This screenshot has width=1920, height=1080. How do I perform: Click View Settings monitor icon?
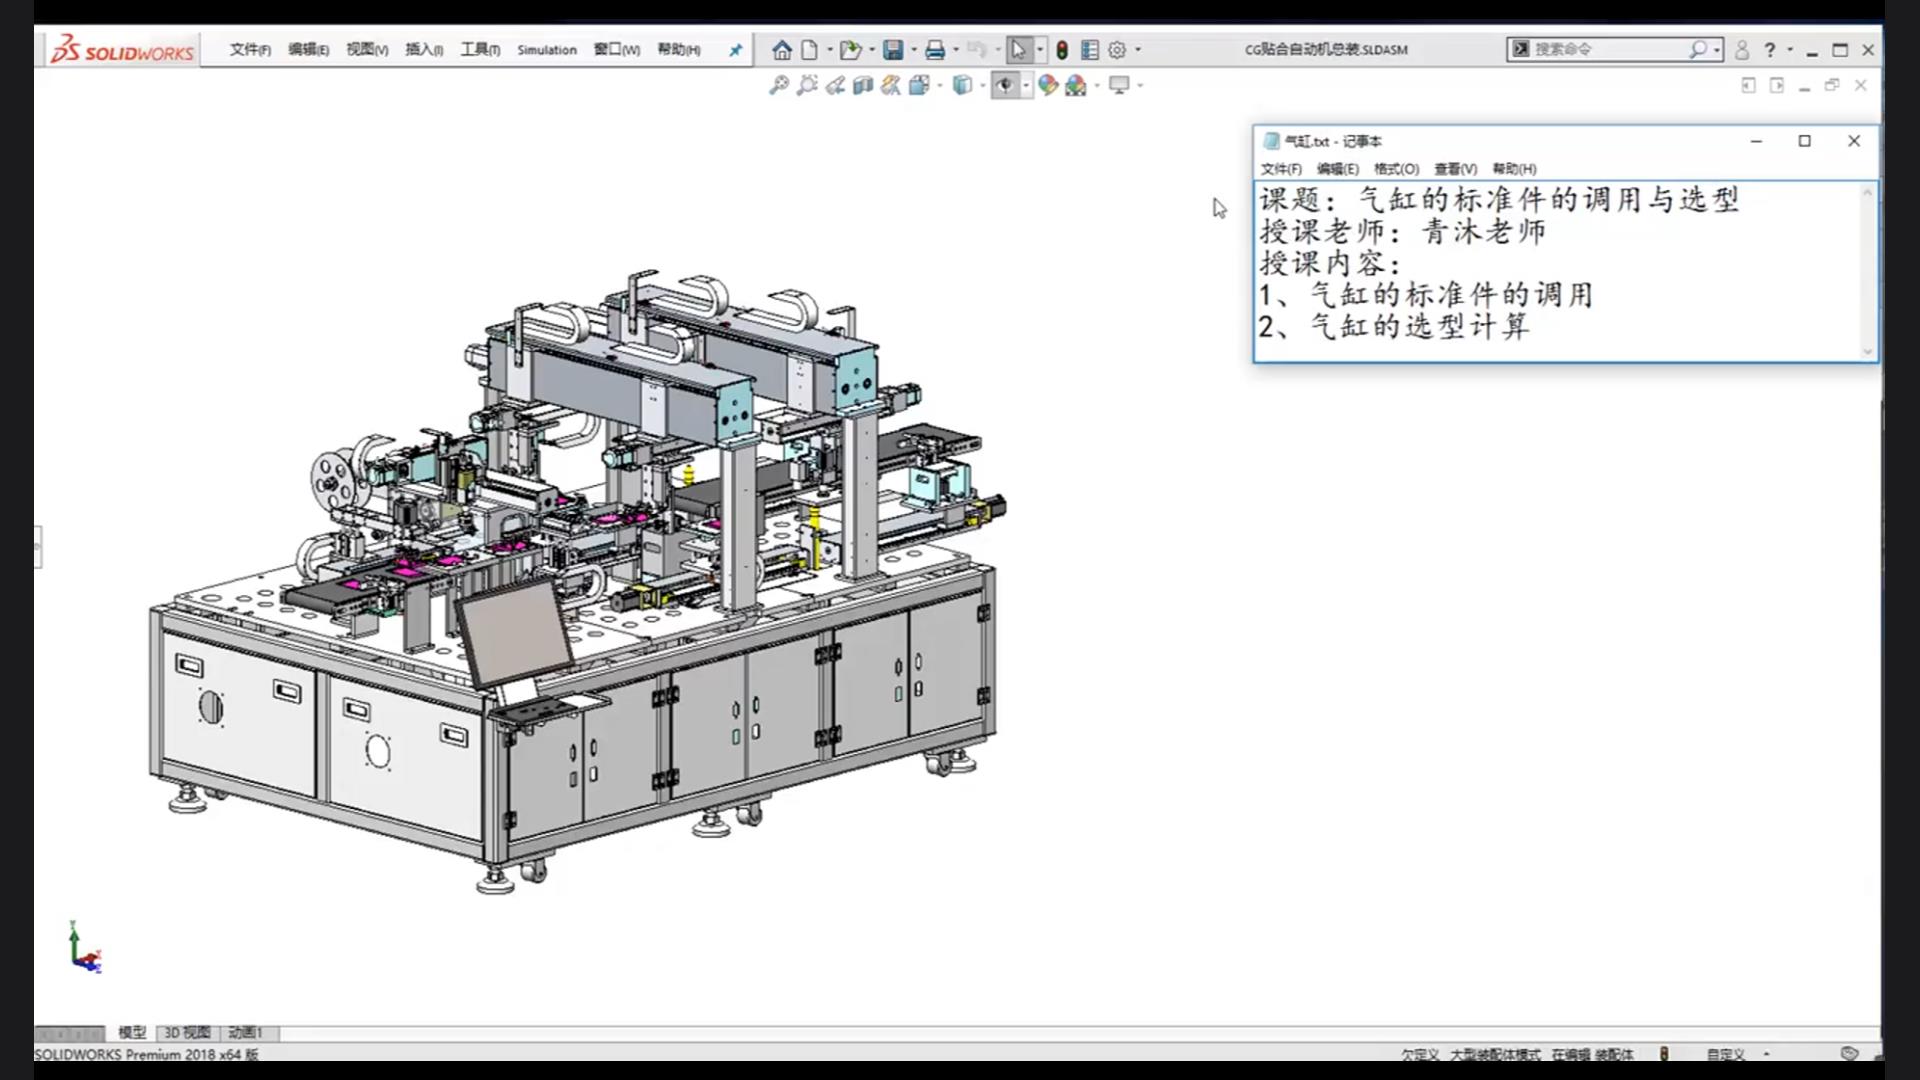click(x=1119, y=86)
